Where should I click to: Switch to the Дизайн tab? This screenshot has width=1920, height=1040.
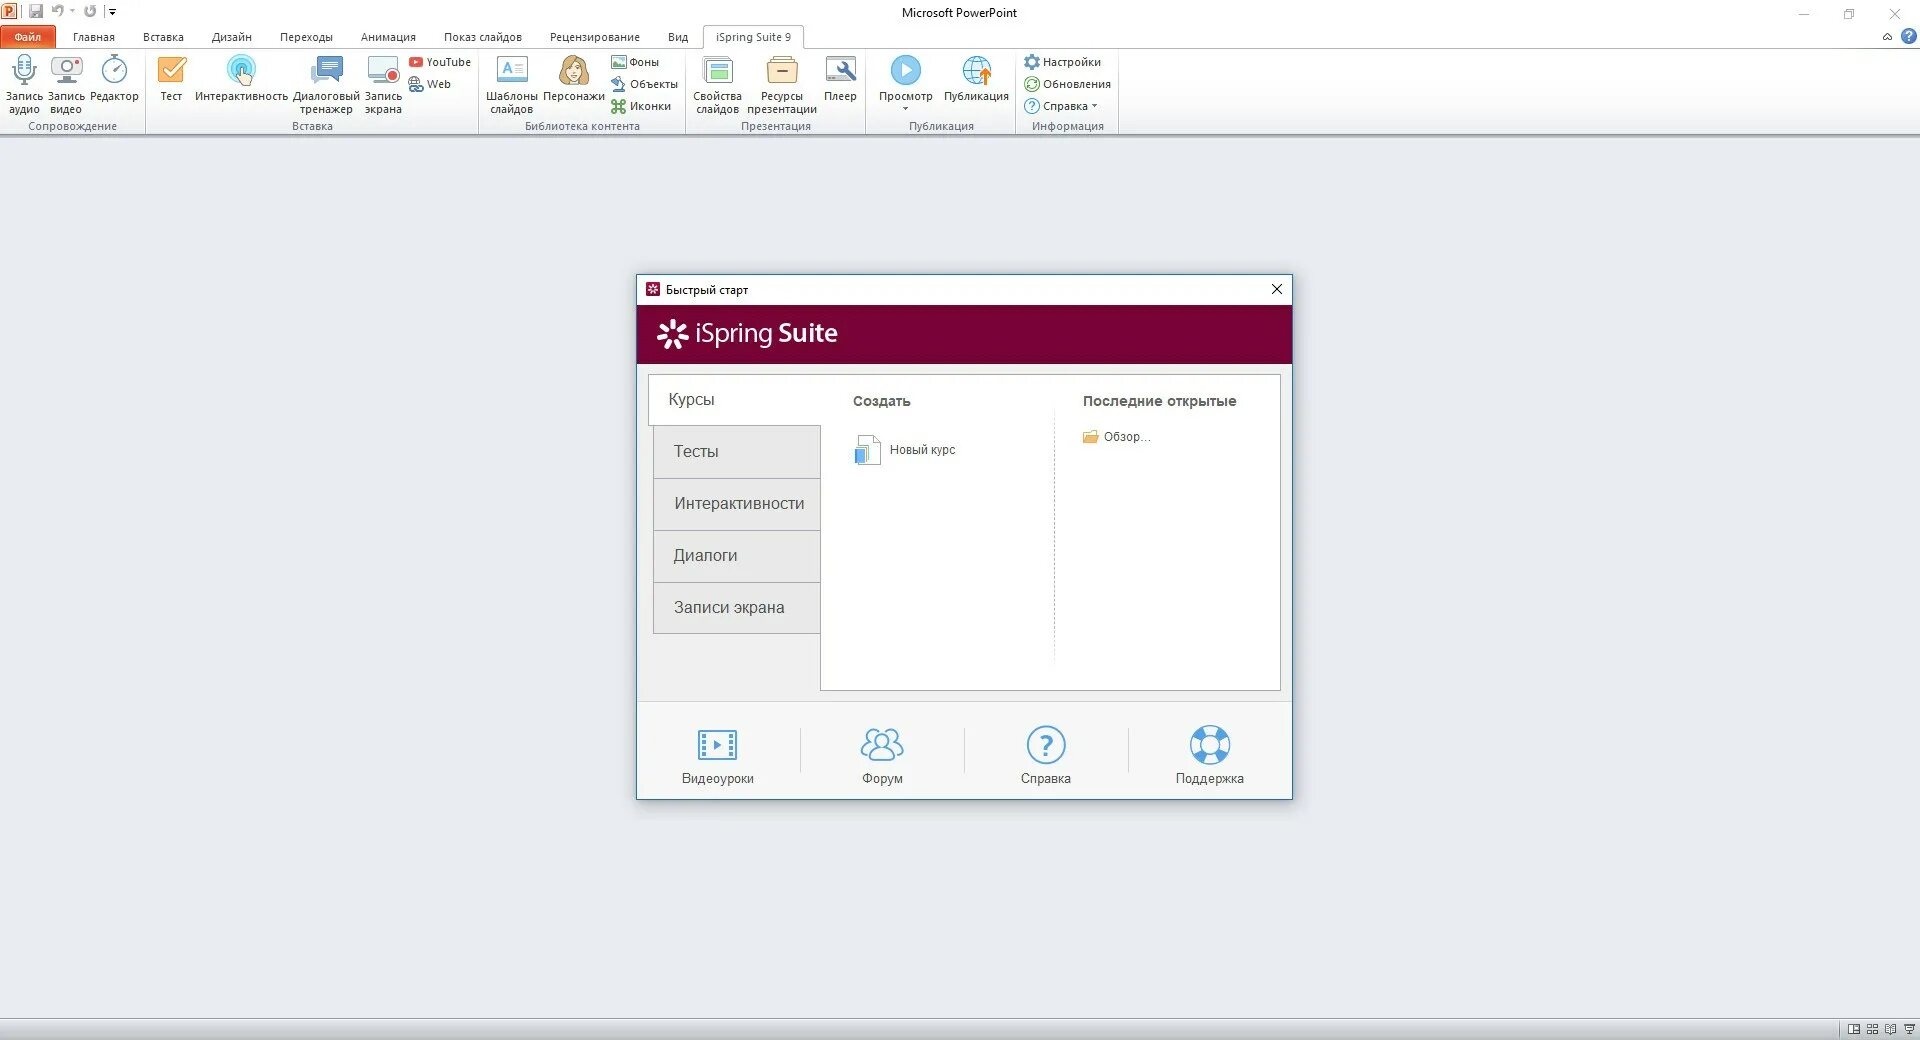(x=232, y=37)
